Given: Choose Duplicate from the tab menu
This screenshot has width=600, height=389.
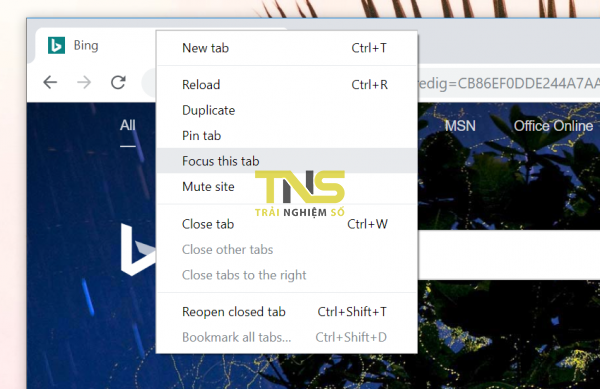Looking at the screenshot, I should [x=287, y=110].
